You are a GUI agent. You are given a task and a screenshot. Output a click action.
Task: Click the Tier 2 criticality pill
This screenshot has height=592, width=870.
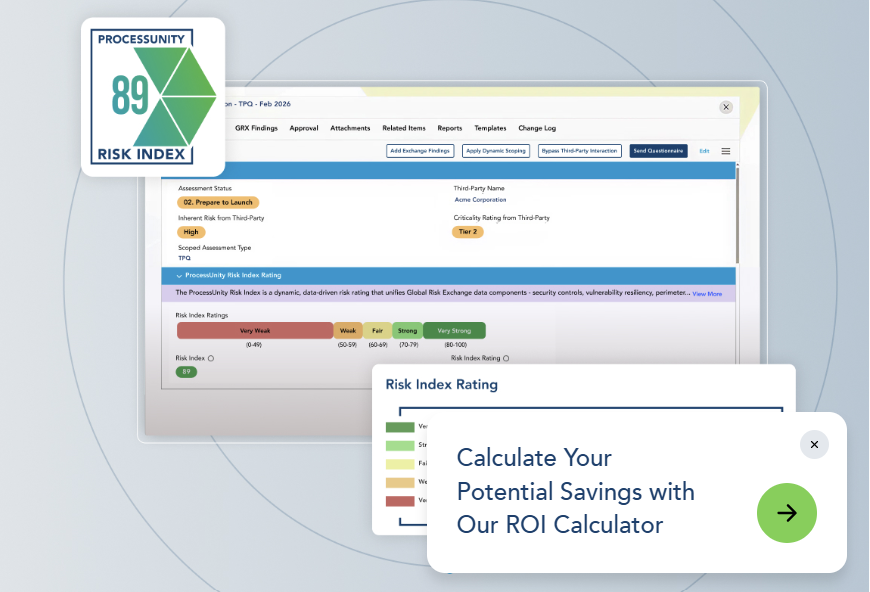[x=468, y=232]
